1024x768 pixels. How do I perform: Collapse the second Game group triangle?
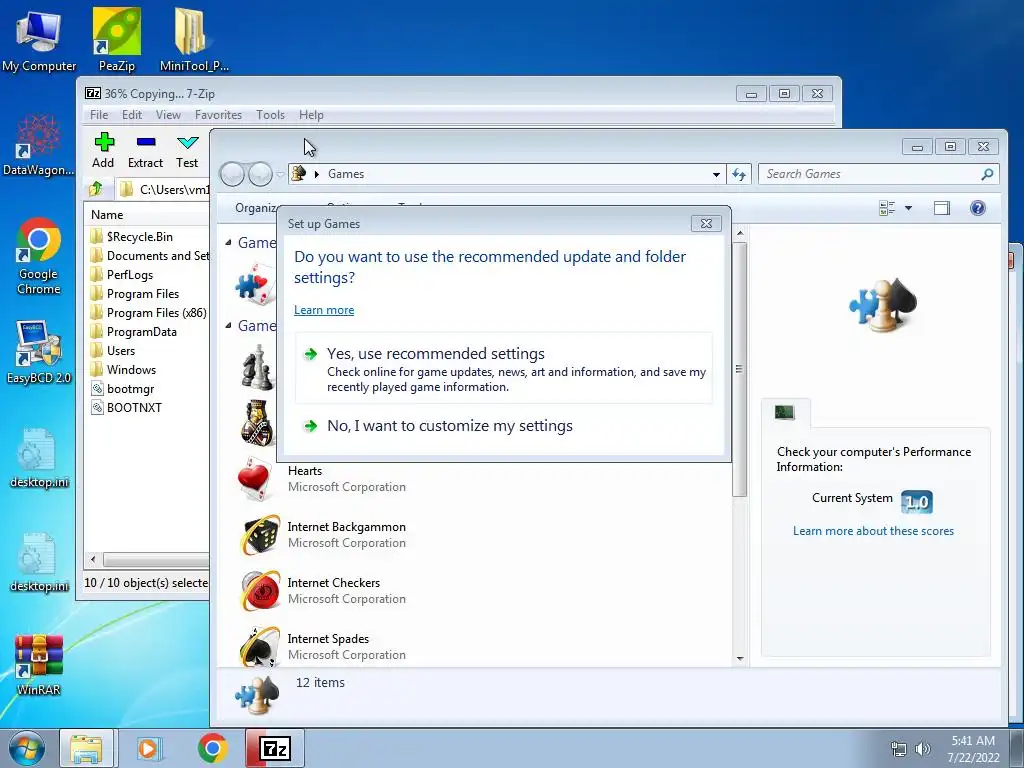(x=228, y=325)
